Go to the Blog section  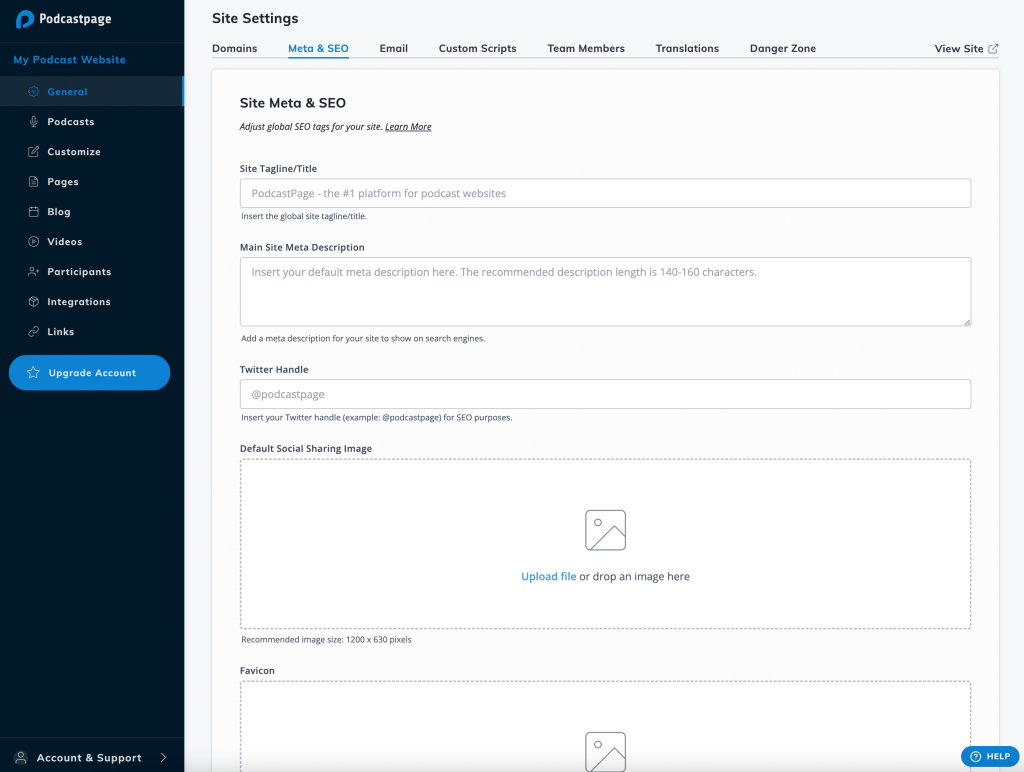56,211
